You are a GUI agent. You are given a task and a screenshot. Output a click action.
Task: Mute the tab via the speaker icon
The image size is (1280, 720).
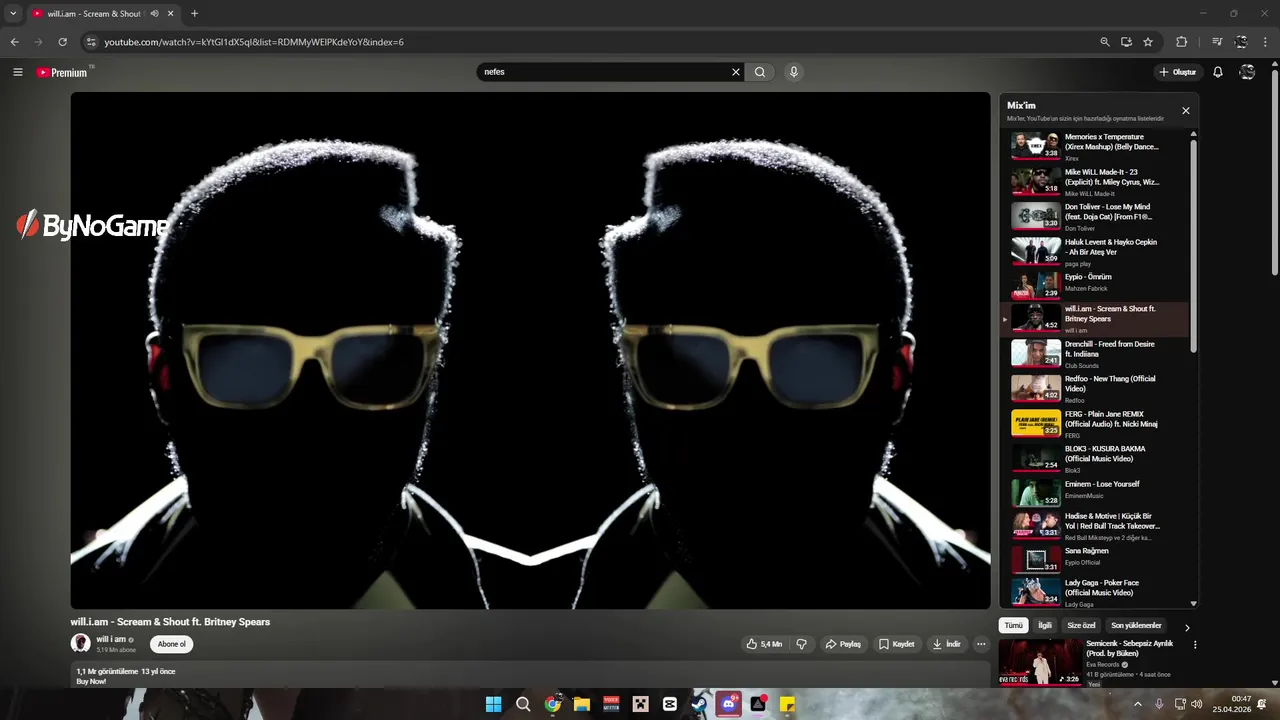pyautogui.click(x=154, y=14)
